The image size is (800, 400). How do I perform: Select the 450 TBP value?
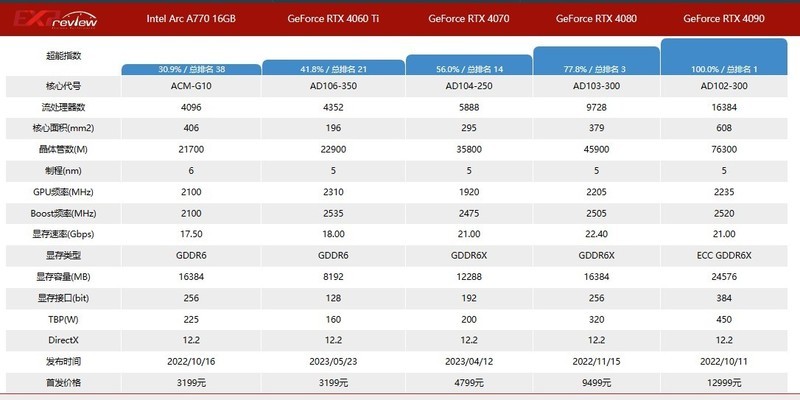pyautogui.click(x=724, y=319)
